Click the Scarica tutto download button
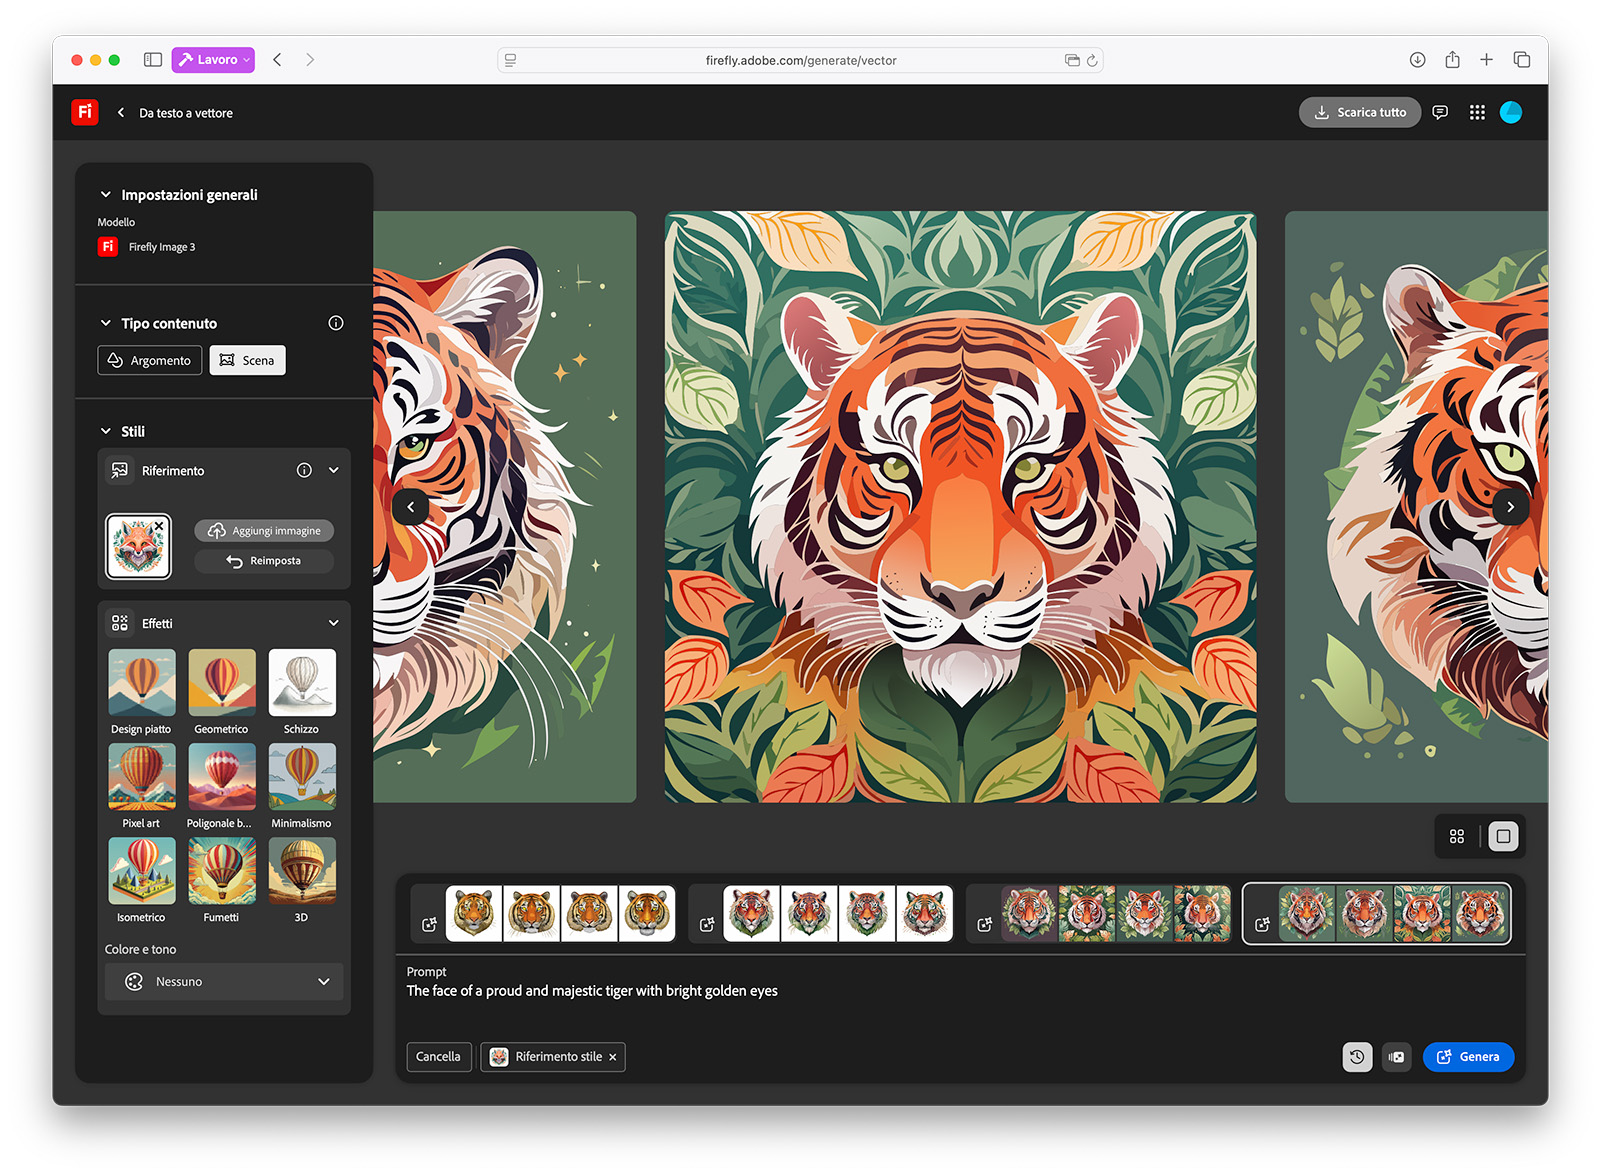 tap(1360, 112)
